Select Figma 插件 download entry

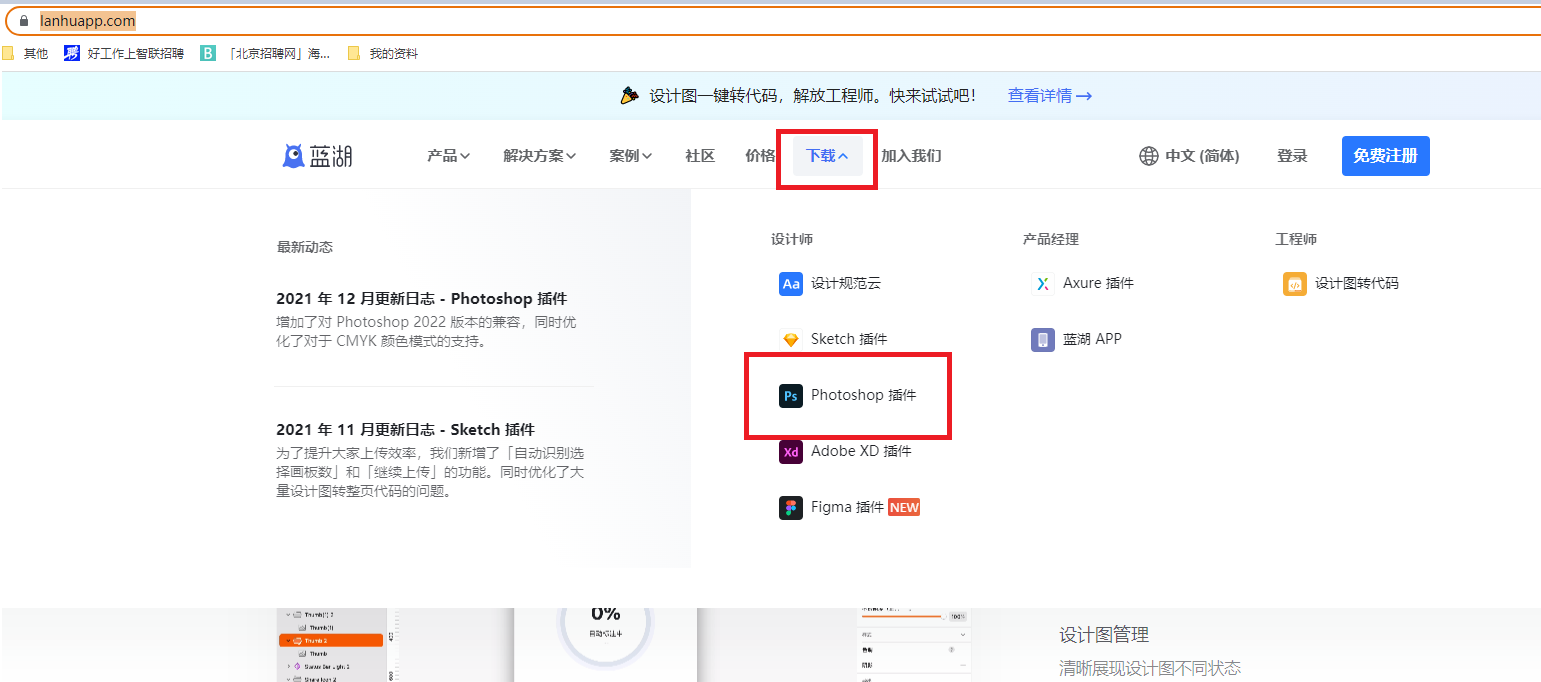click(x=849, y=508)
